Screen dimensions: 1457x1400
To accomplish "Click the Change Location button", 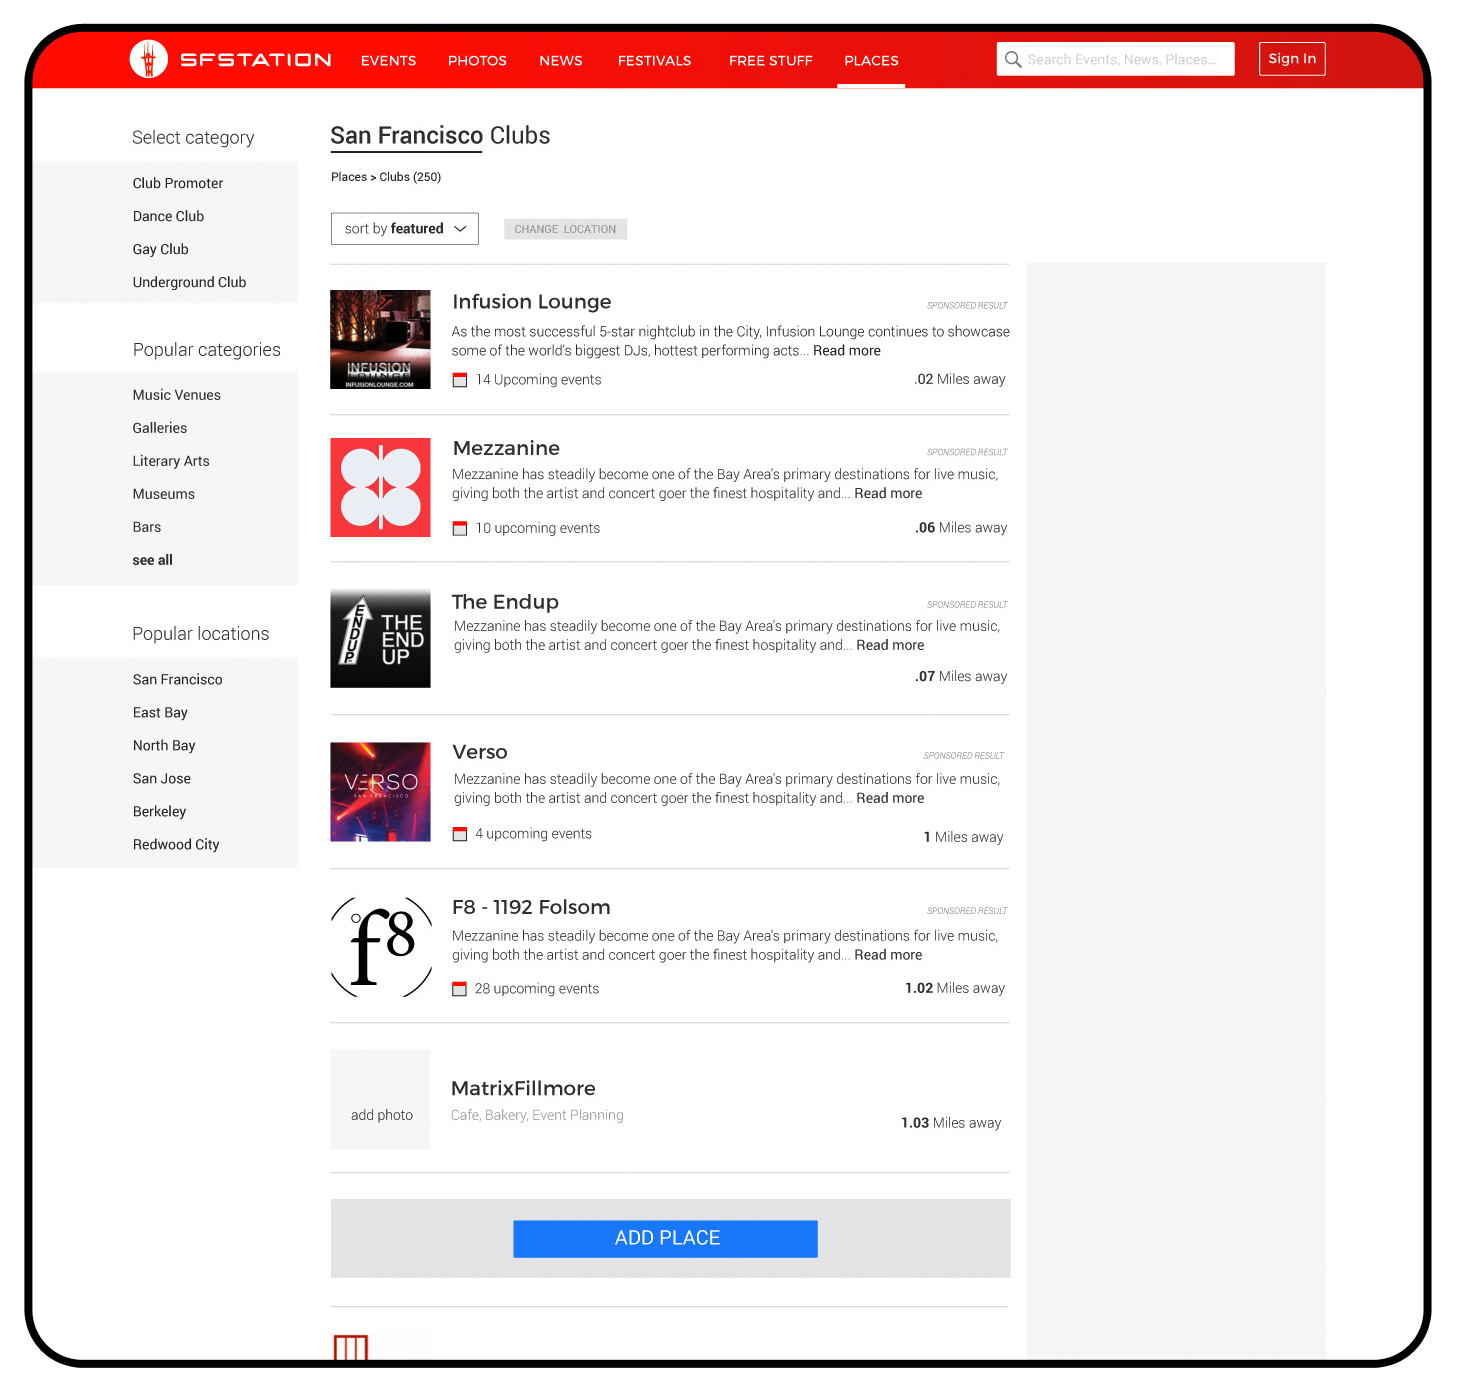I will pyautogui.click(x=565, y=229).
